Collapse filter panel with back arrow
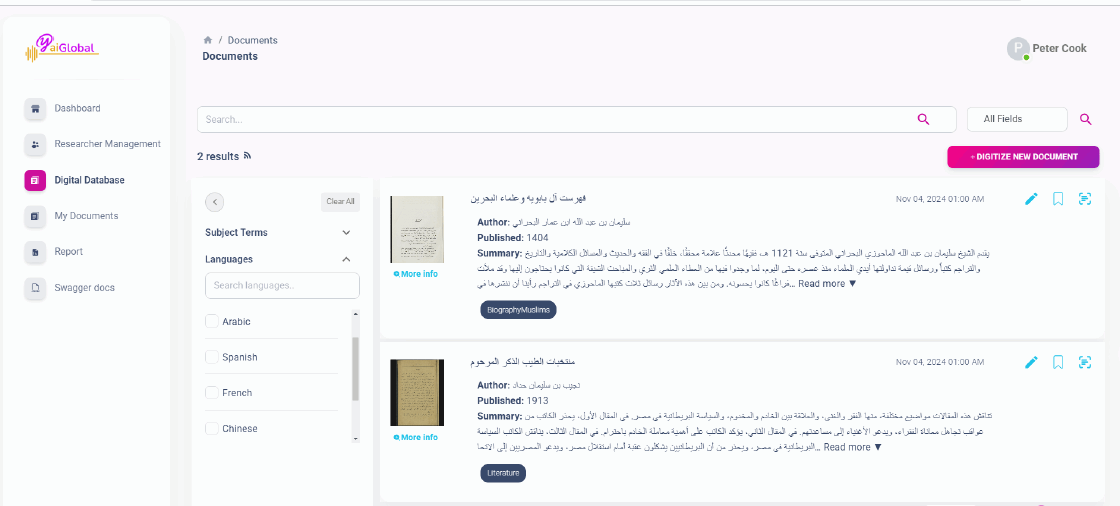Screen dimensions: 1120x506 click(214, 202)
